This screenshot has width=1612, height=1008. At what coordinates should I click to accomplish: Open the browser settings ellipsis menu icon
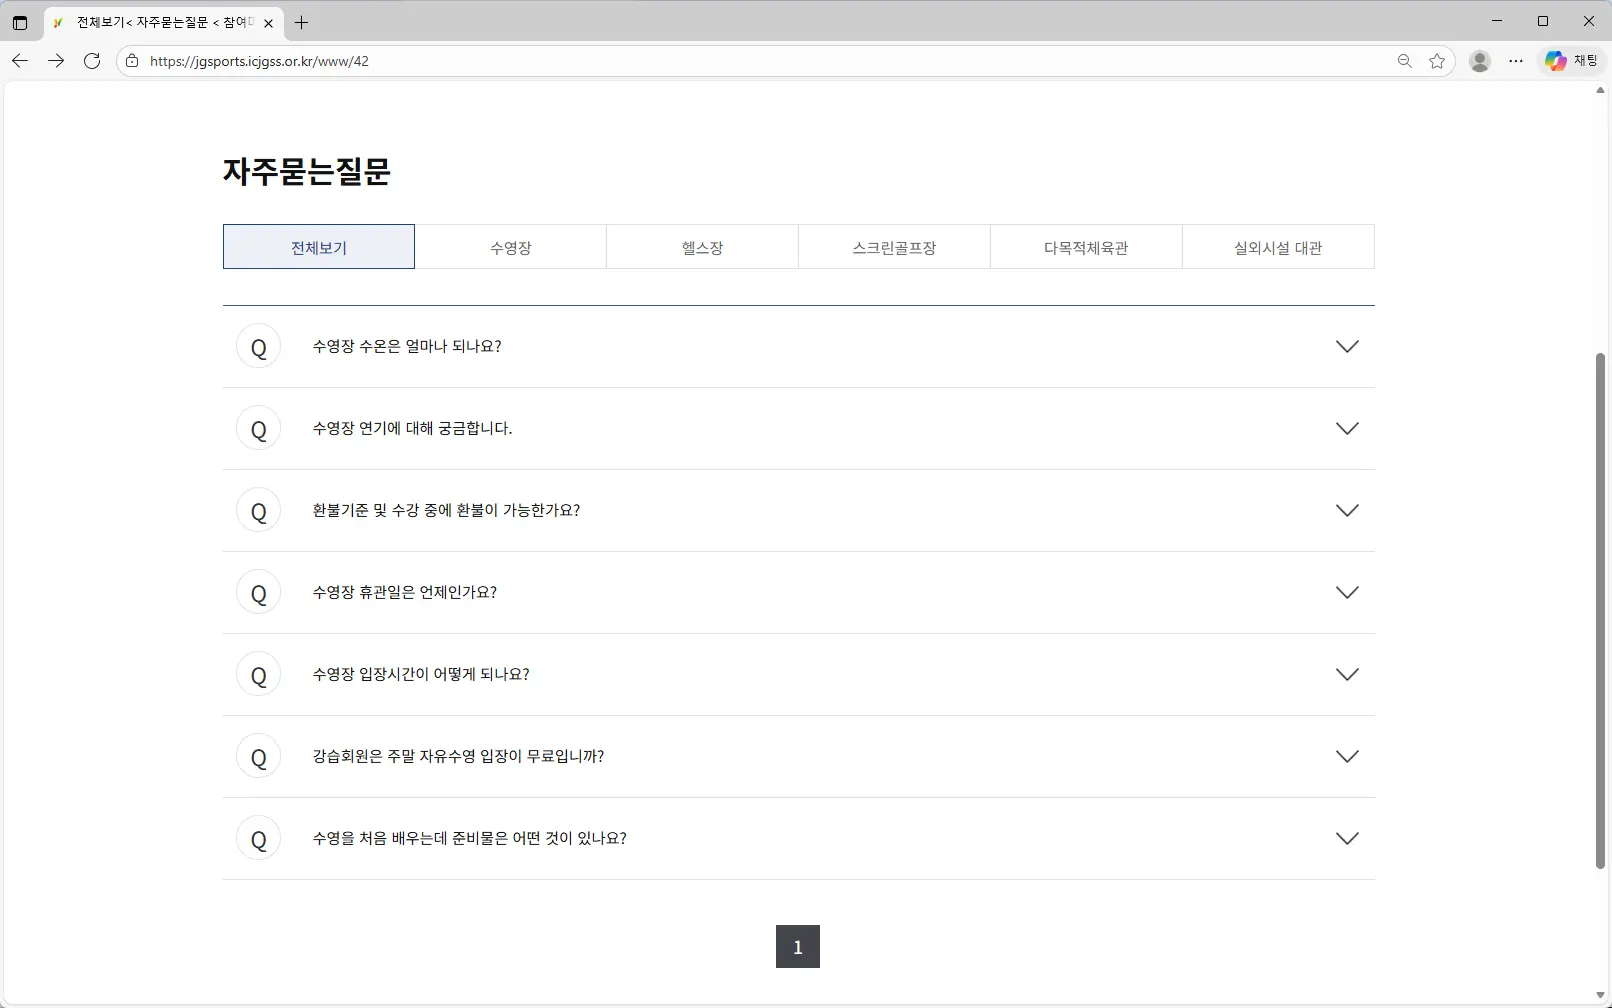click(1516, 61)
